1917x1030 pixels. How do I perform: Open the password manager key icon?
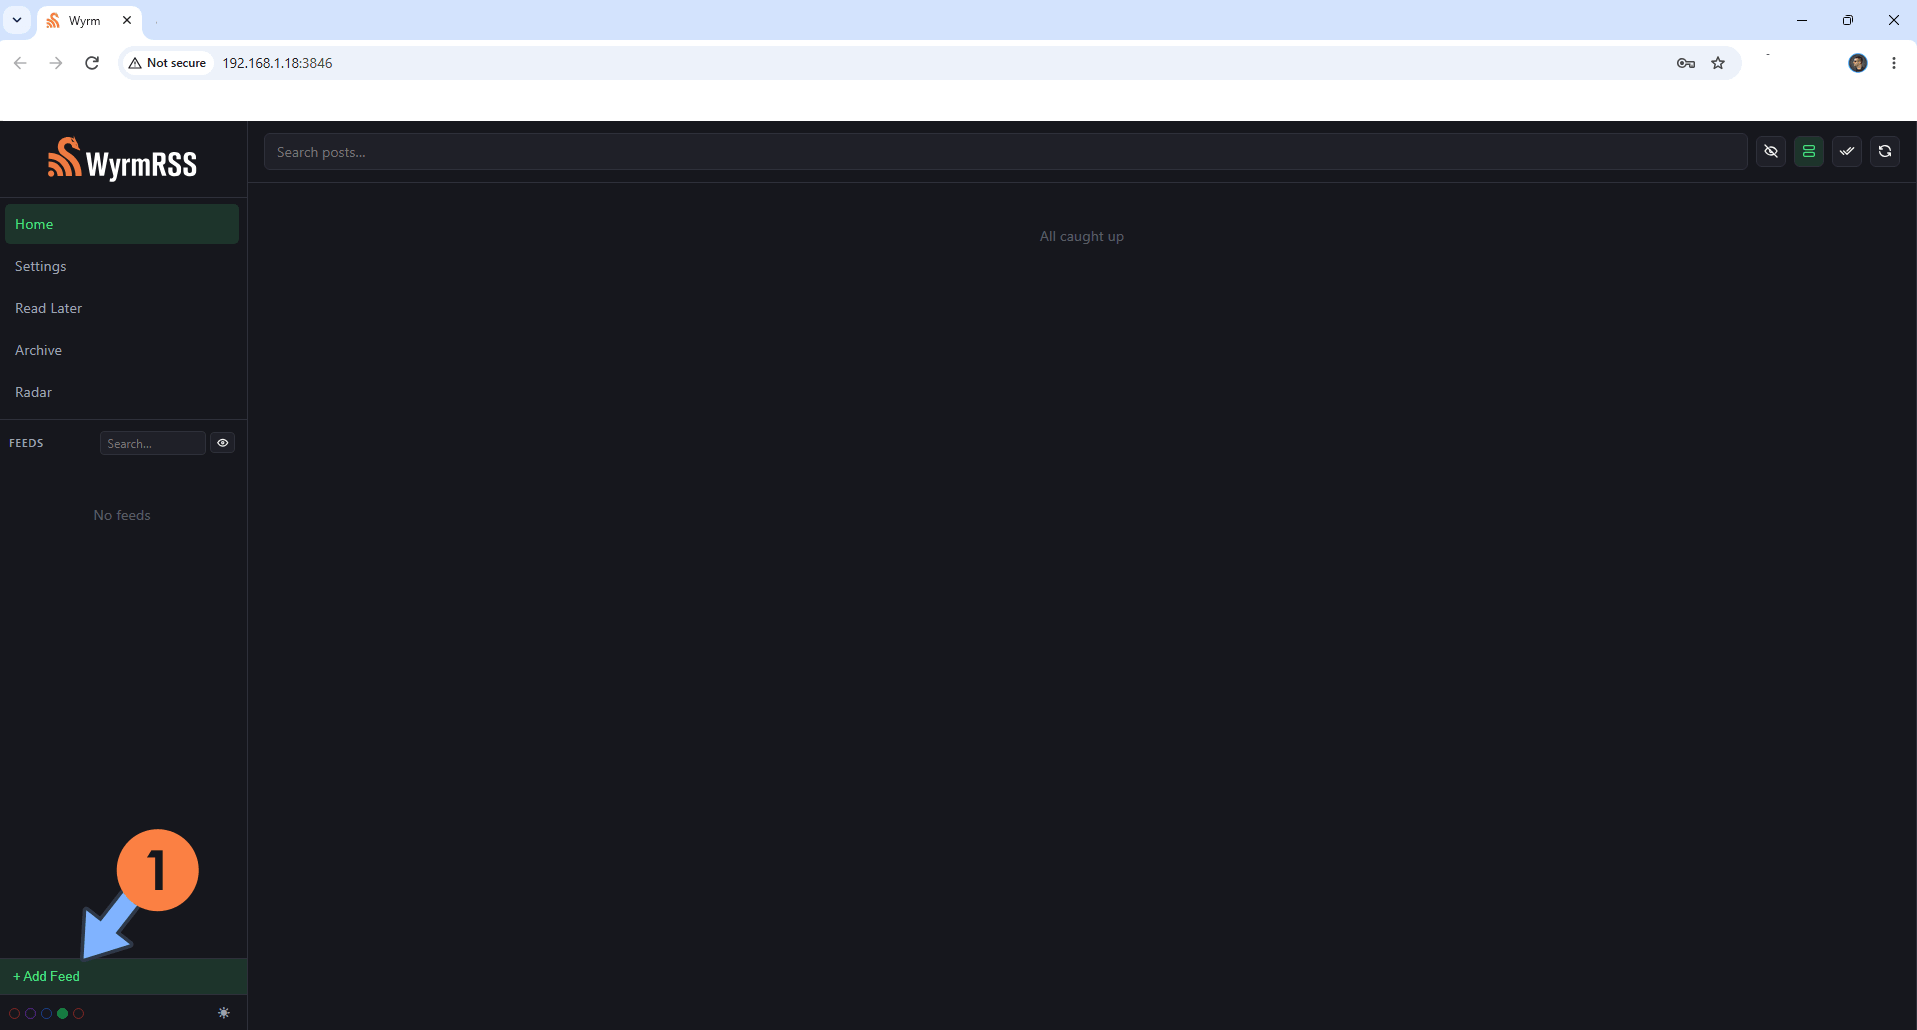1686,63
